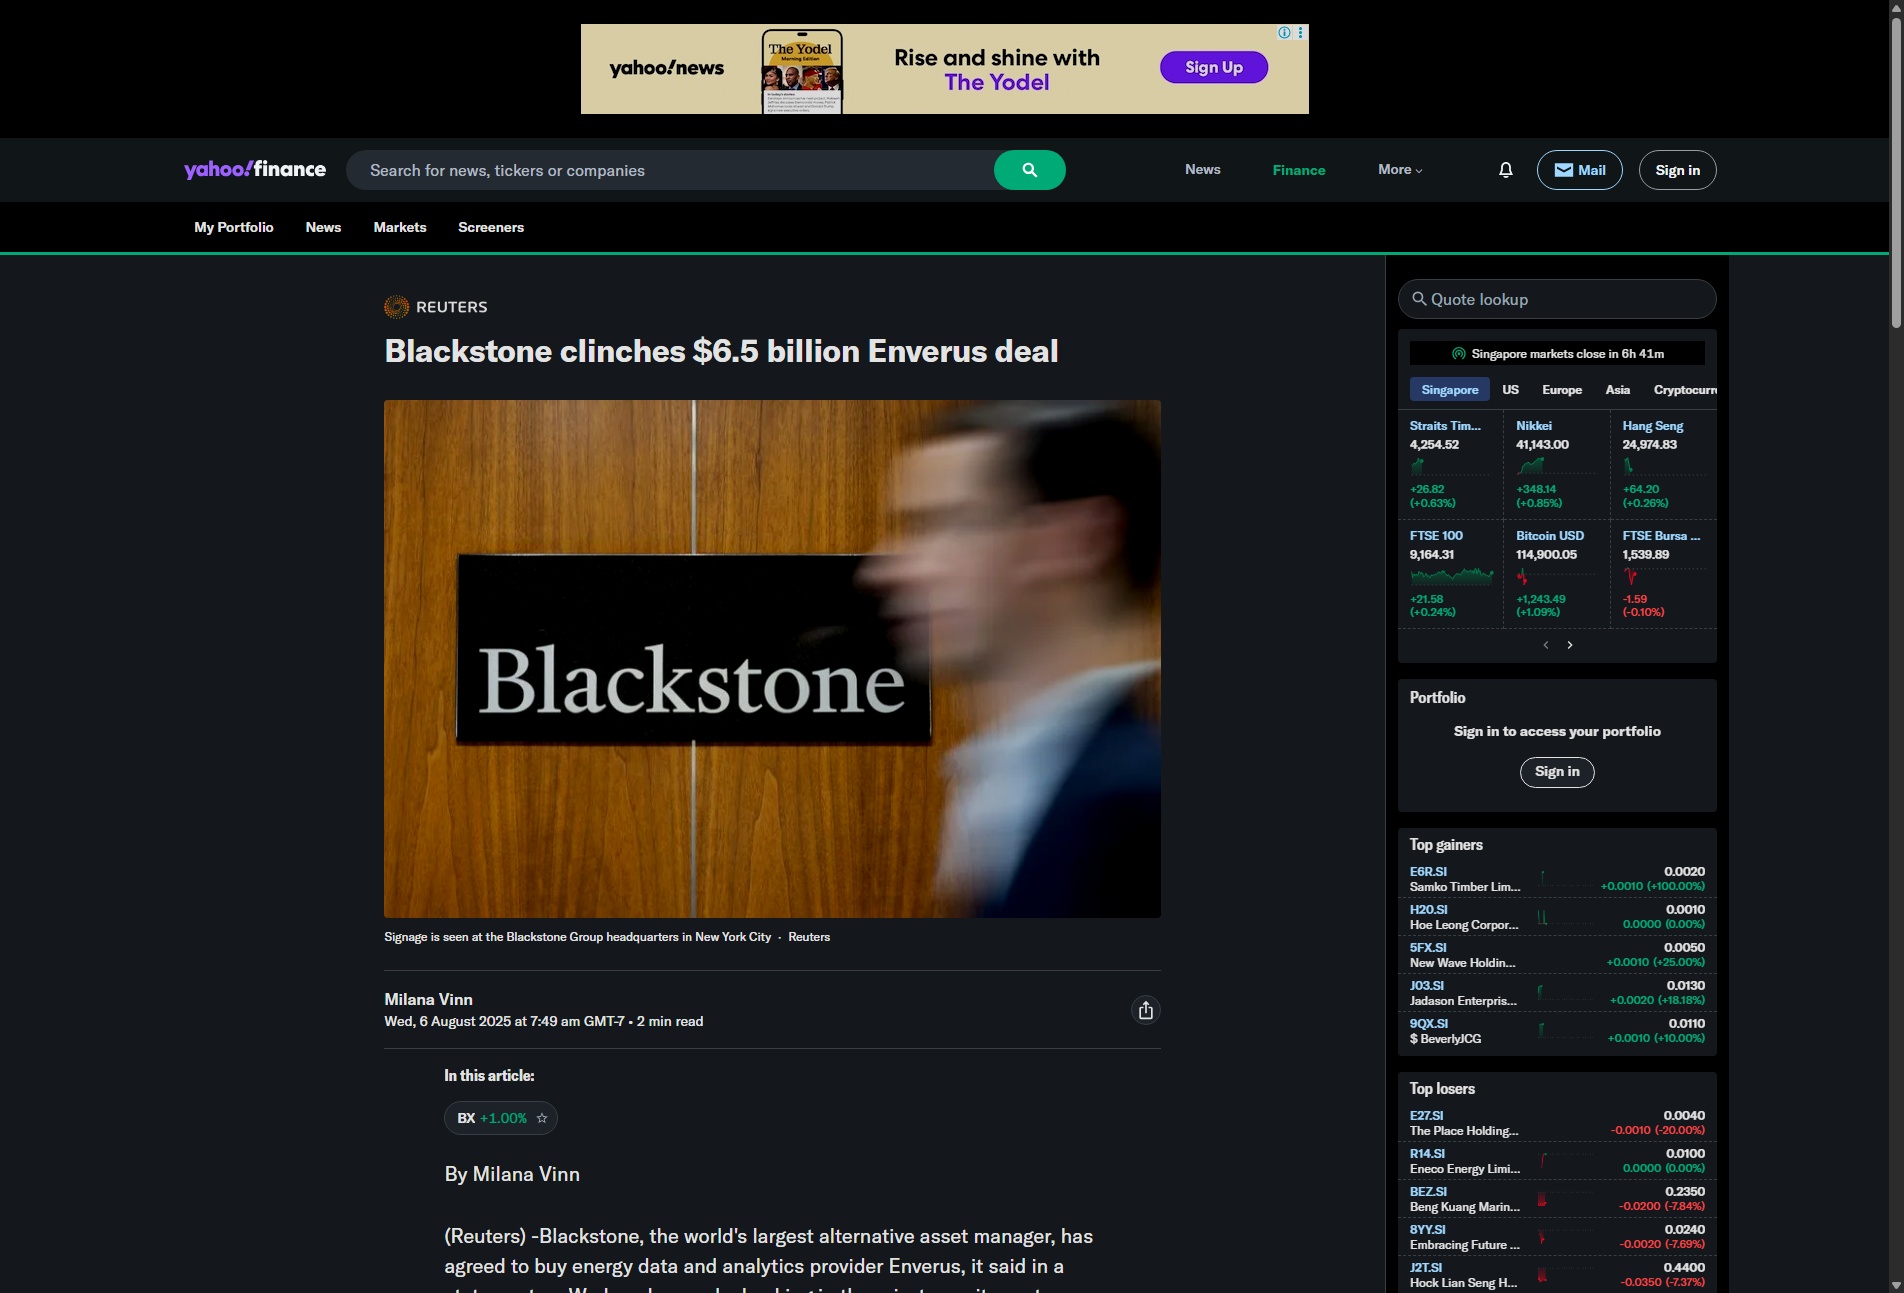Open notifications bell icon
1904x1293 pixels.
tap(1505, 170)
